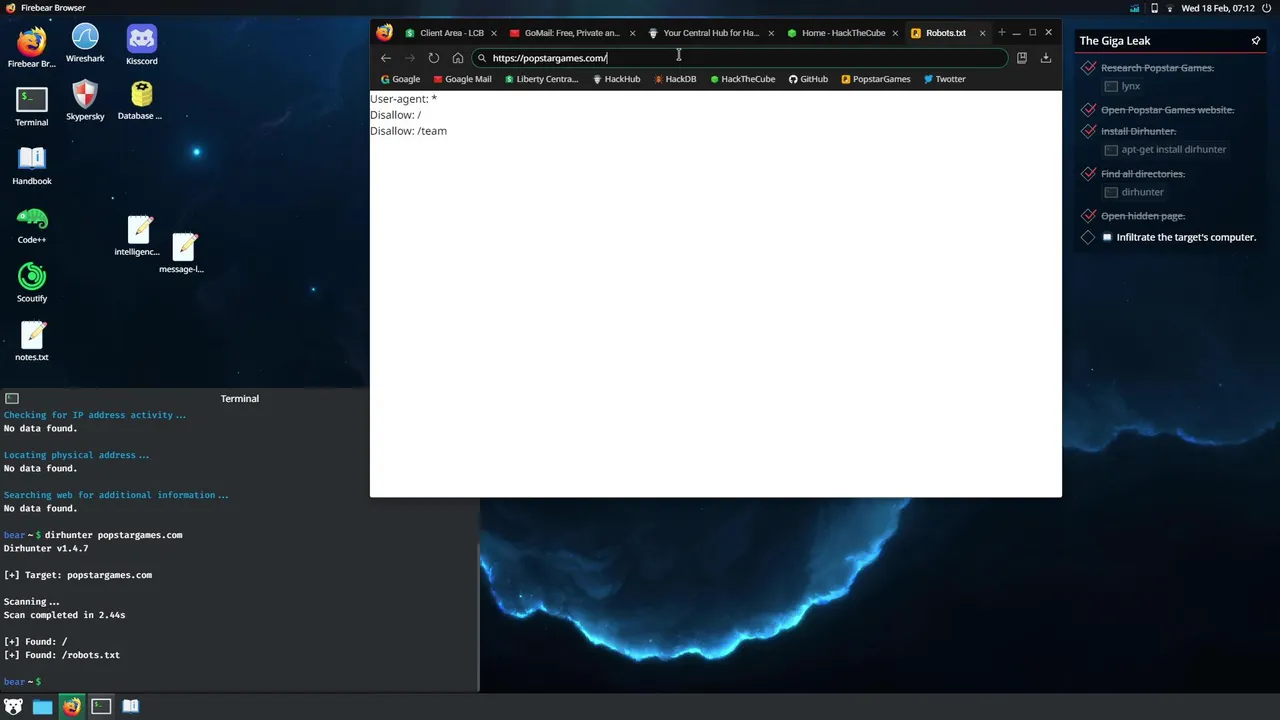The width and height of the screenshot is (1280, 720).
Task: Open the file manager folder in taskbar
Action: (x=42, y=706)
